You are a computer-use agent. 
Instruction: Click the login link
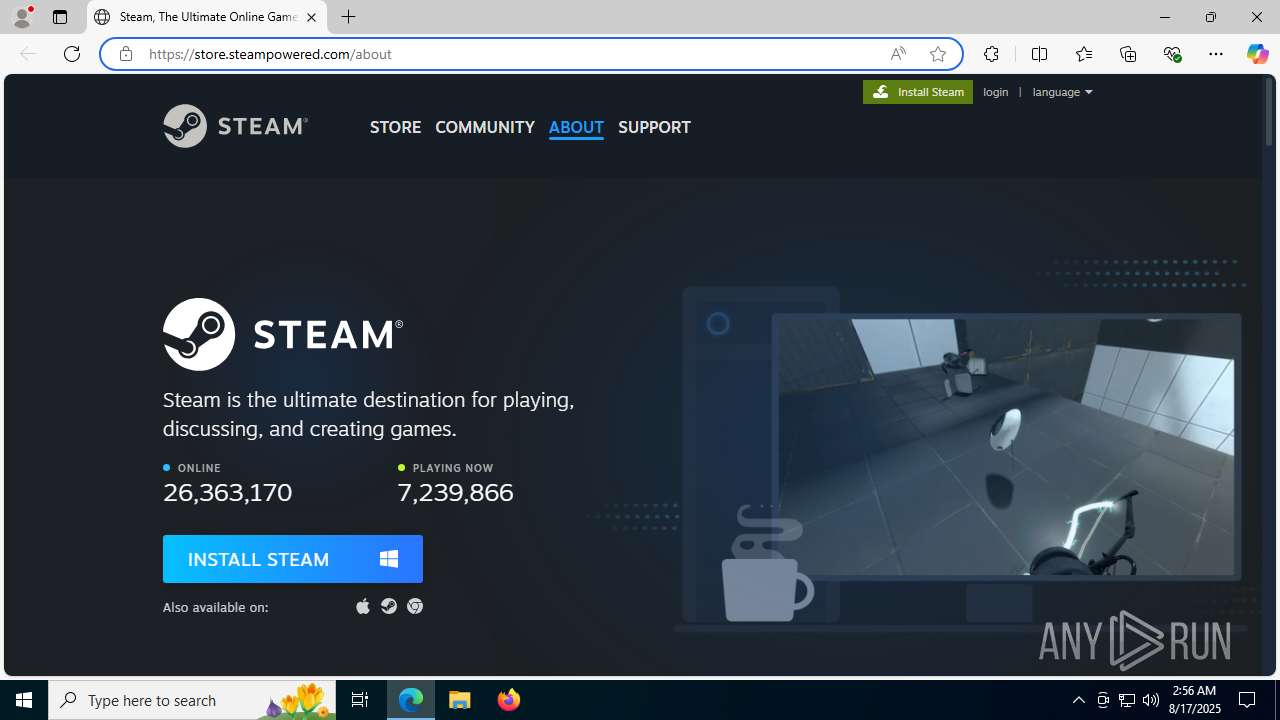click(996, 92)
